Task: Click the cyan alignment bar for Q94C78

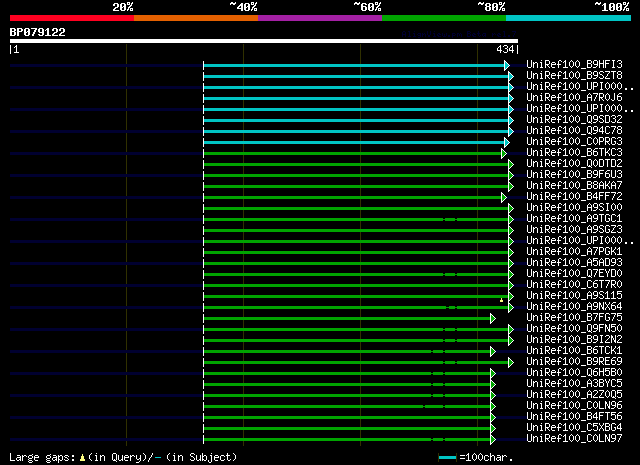Action: click(x=356, y=131)
